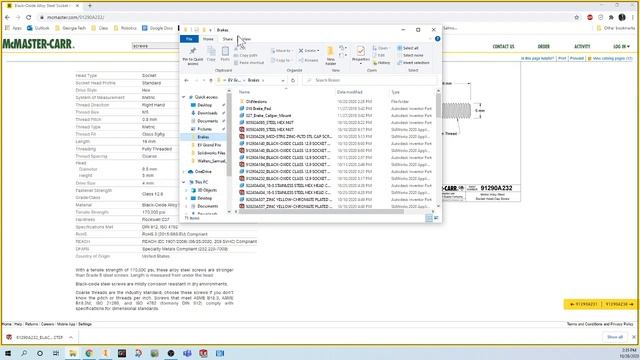The width and height of the screenshot is (640, 360).
Task: Collapse the This PC tree node
Action: 184,182
